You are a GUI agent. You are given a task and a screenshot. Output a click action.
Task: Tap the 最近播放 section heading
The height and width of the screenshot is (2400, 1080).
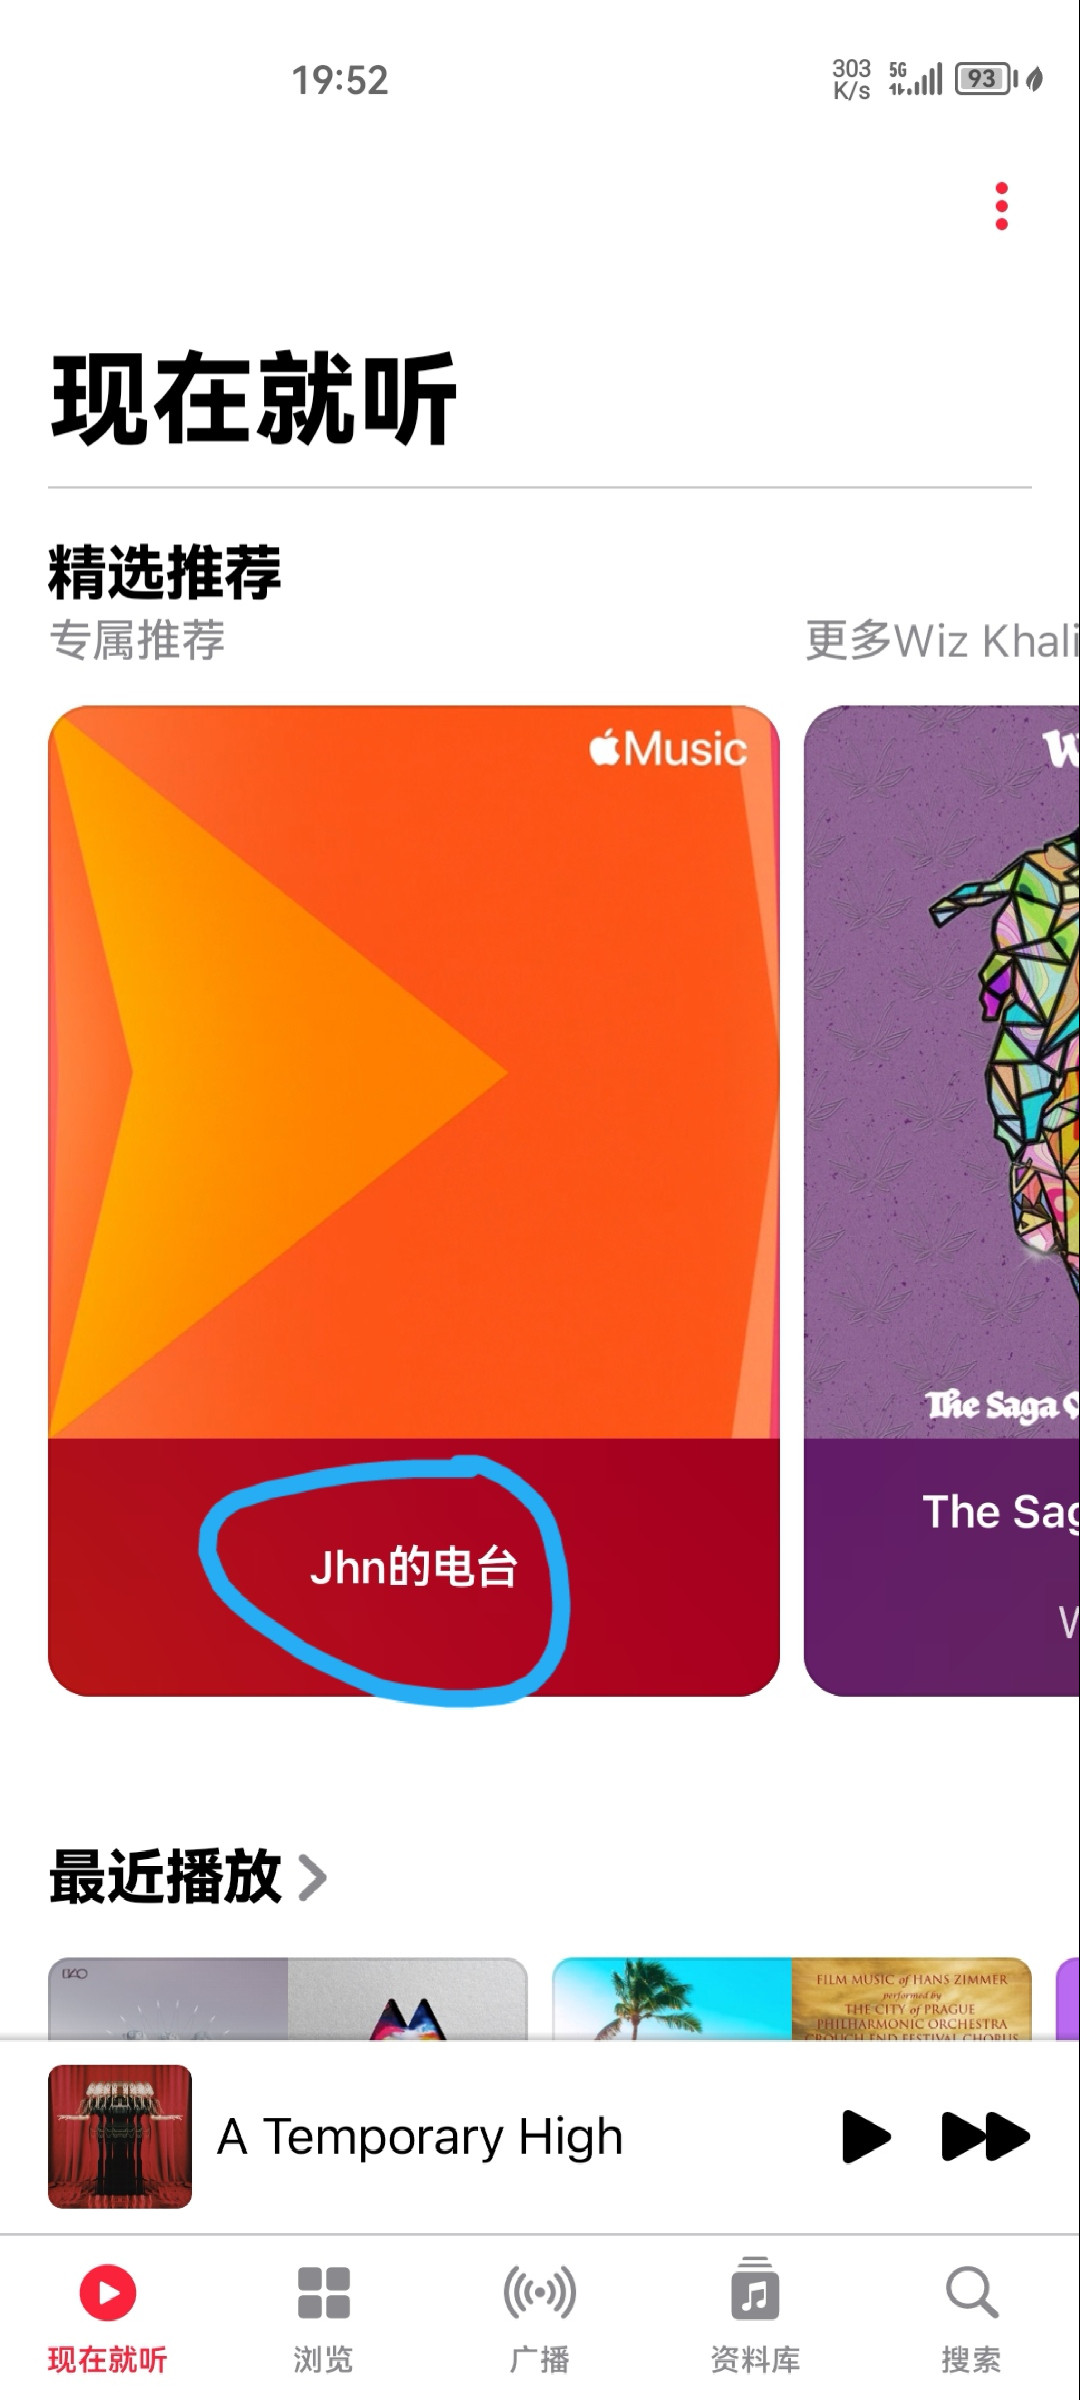(x=165, y=1877)
